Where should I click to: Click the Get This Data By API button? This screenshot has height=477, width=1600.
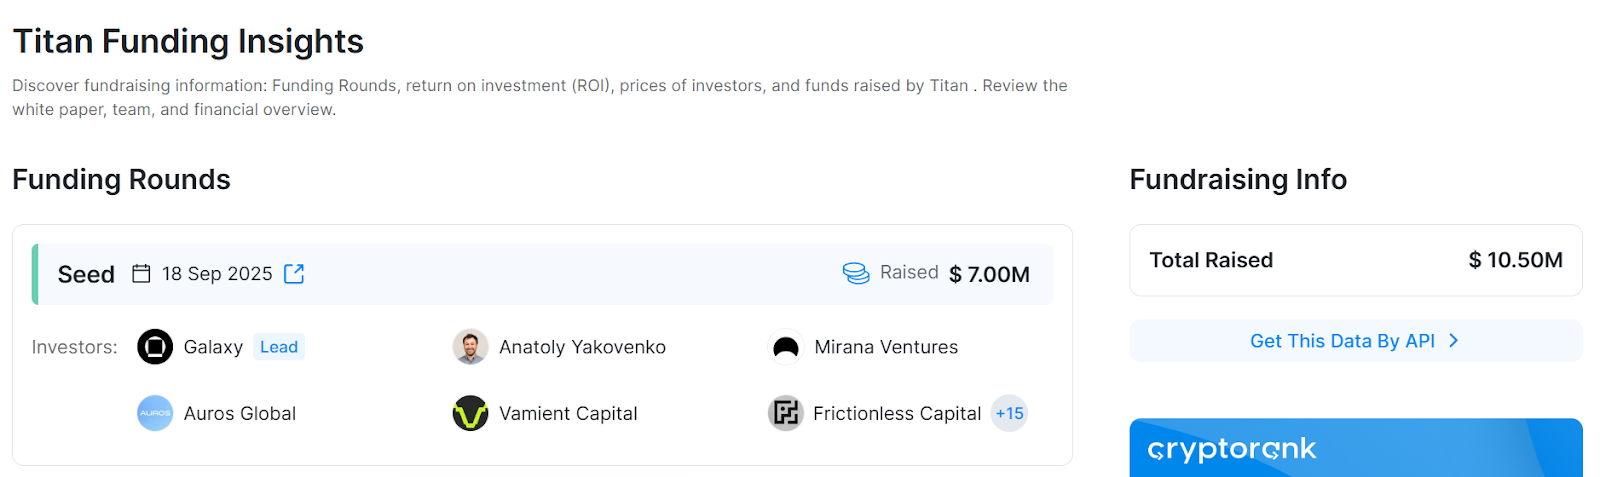tap(1342, 341)
